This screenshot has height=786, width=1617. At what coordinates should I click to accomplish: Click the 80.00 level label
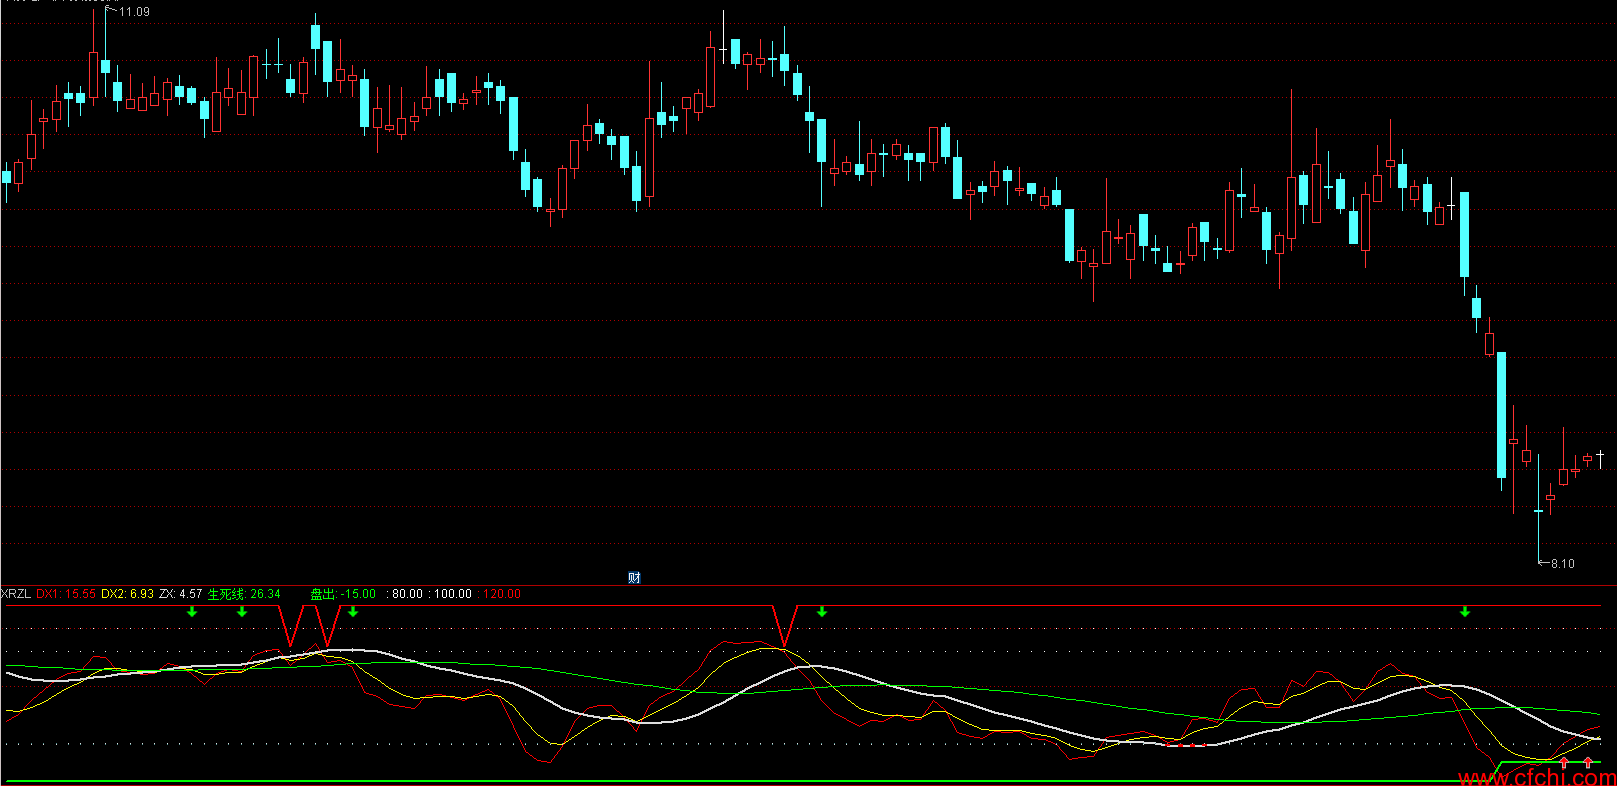coord(405,594)
